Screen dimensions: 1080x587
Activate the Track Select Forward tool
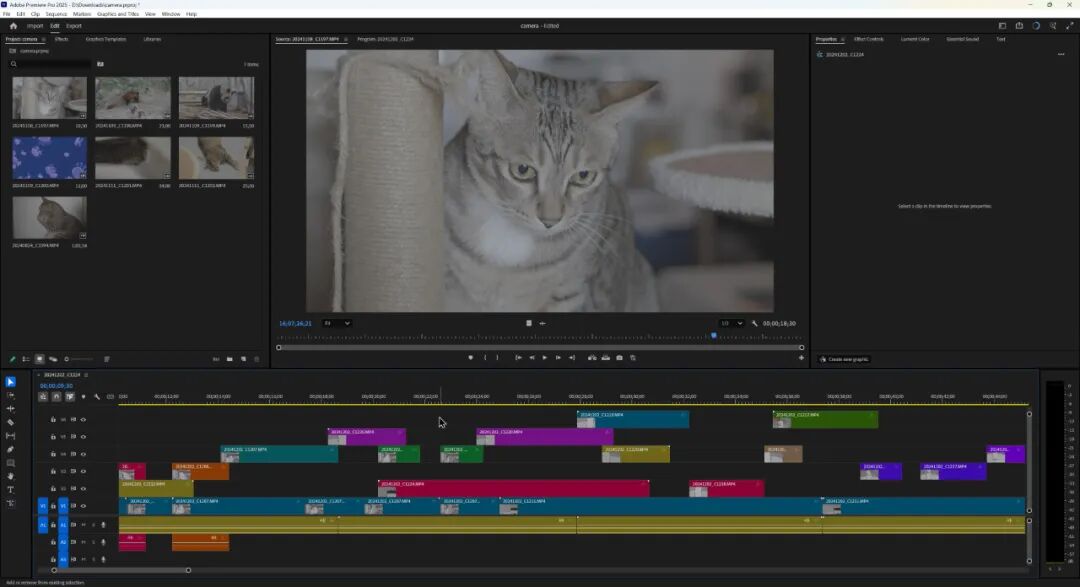[10, 395]
